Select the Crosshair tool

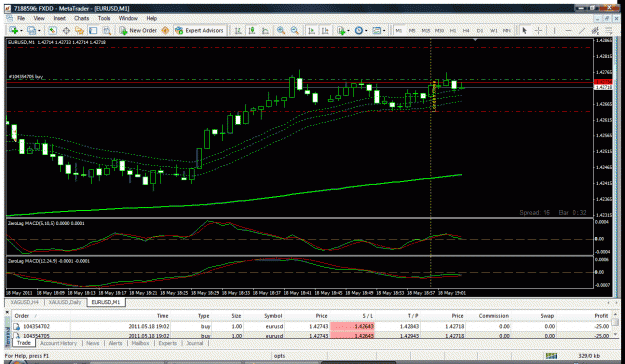(x=538, y=30)
